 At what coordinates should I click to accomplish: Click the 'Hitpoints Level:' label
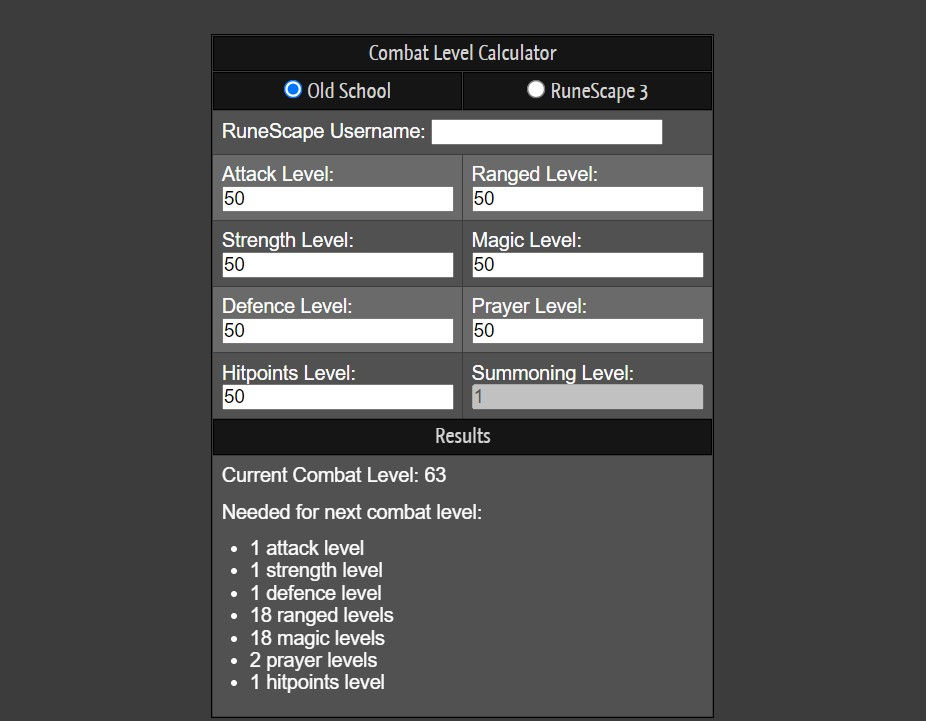[289, 373]
